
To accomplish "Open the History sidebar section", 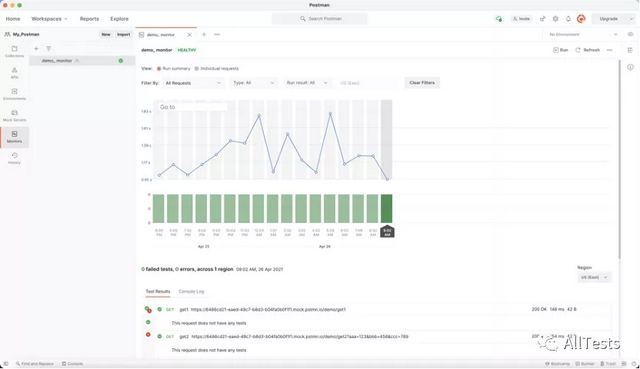I will click(14, 158).
